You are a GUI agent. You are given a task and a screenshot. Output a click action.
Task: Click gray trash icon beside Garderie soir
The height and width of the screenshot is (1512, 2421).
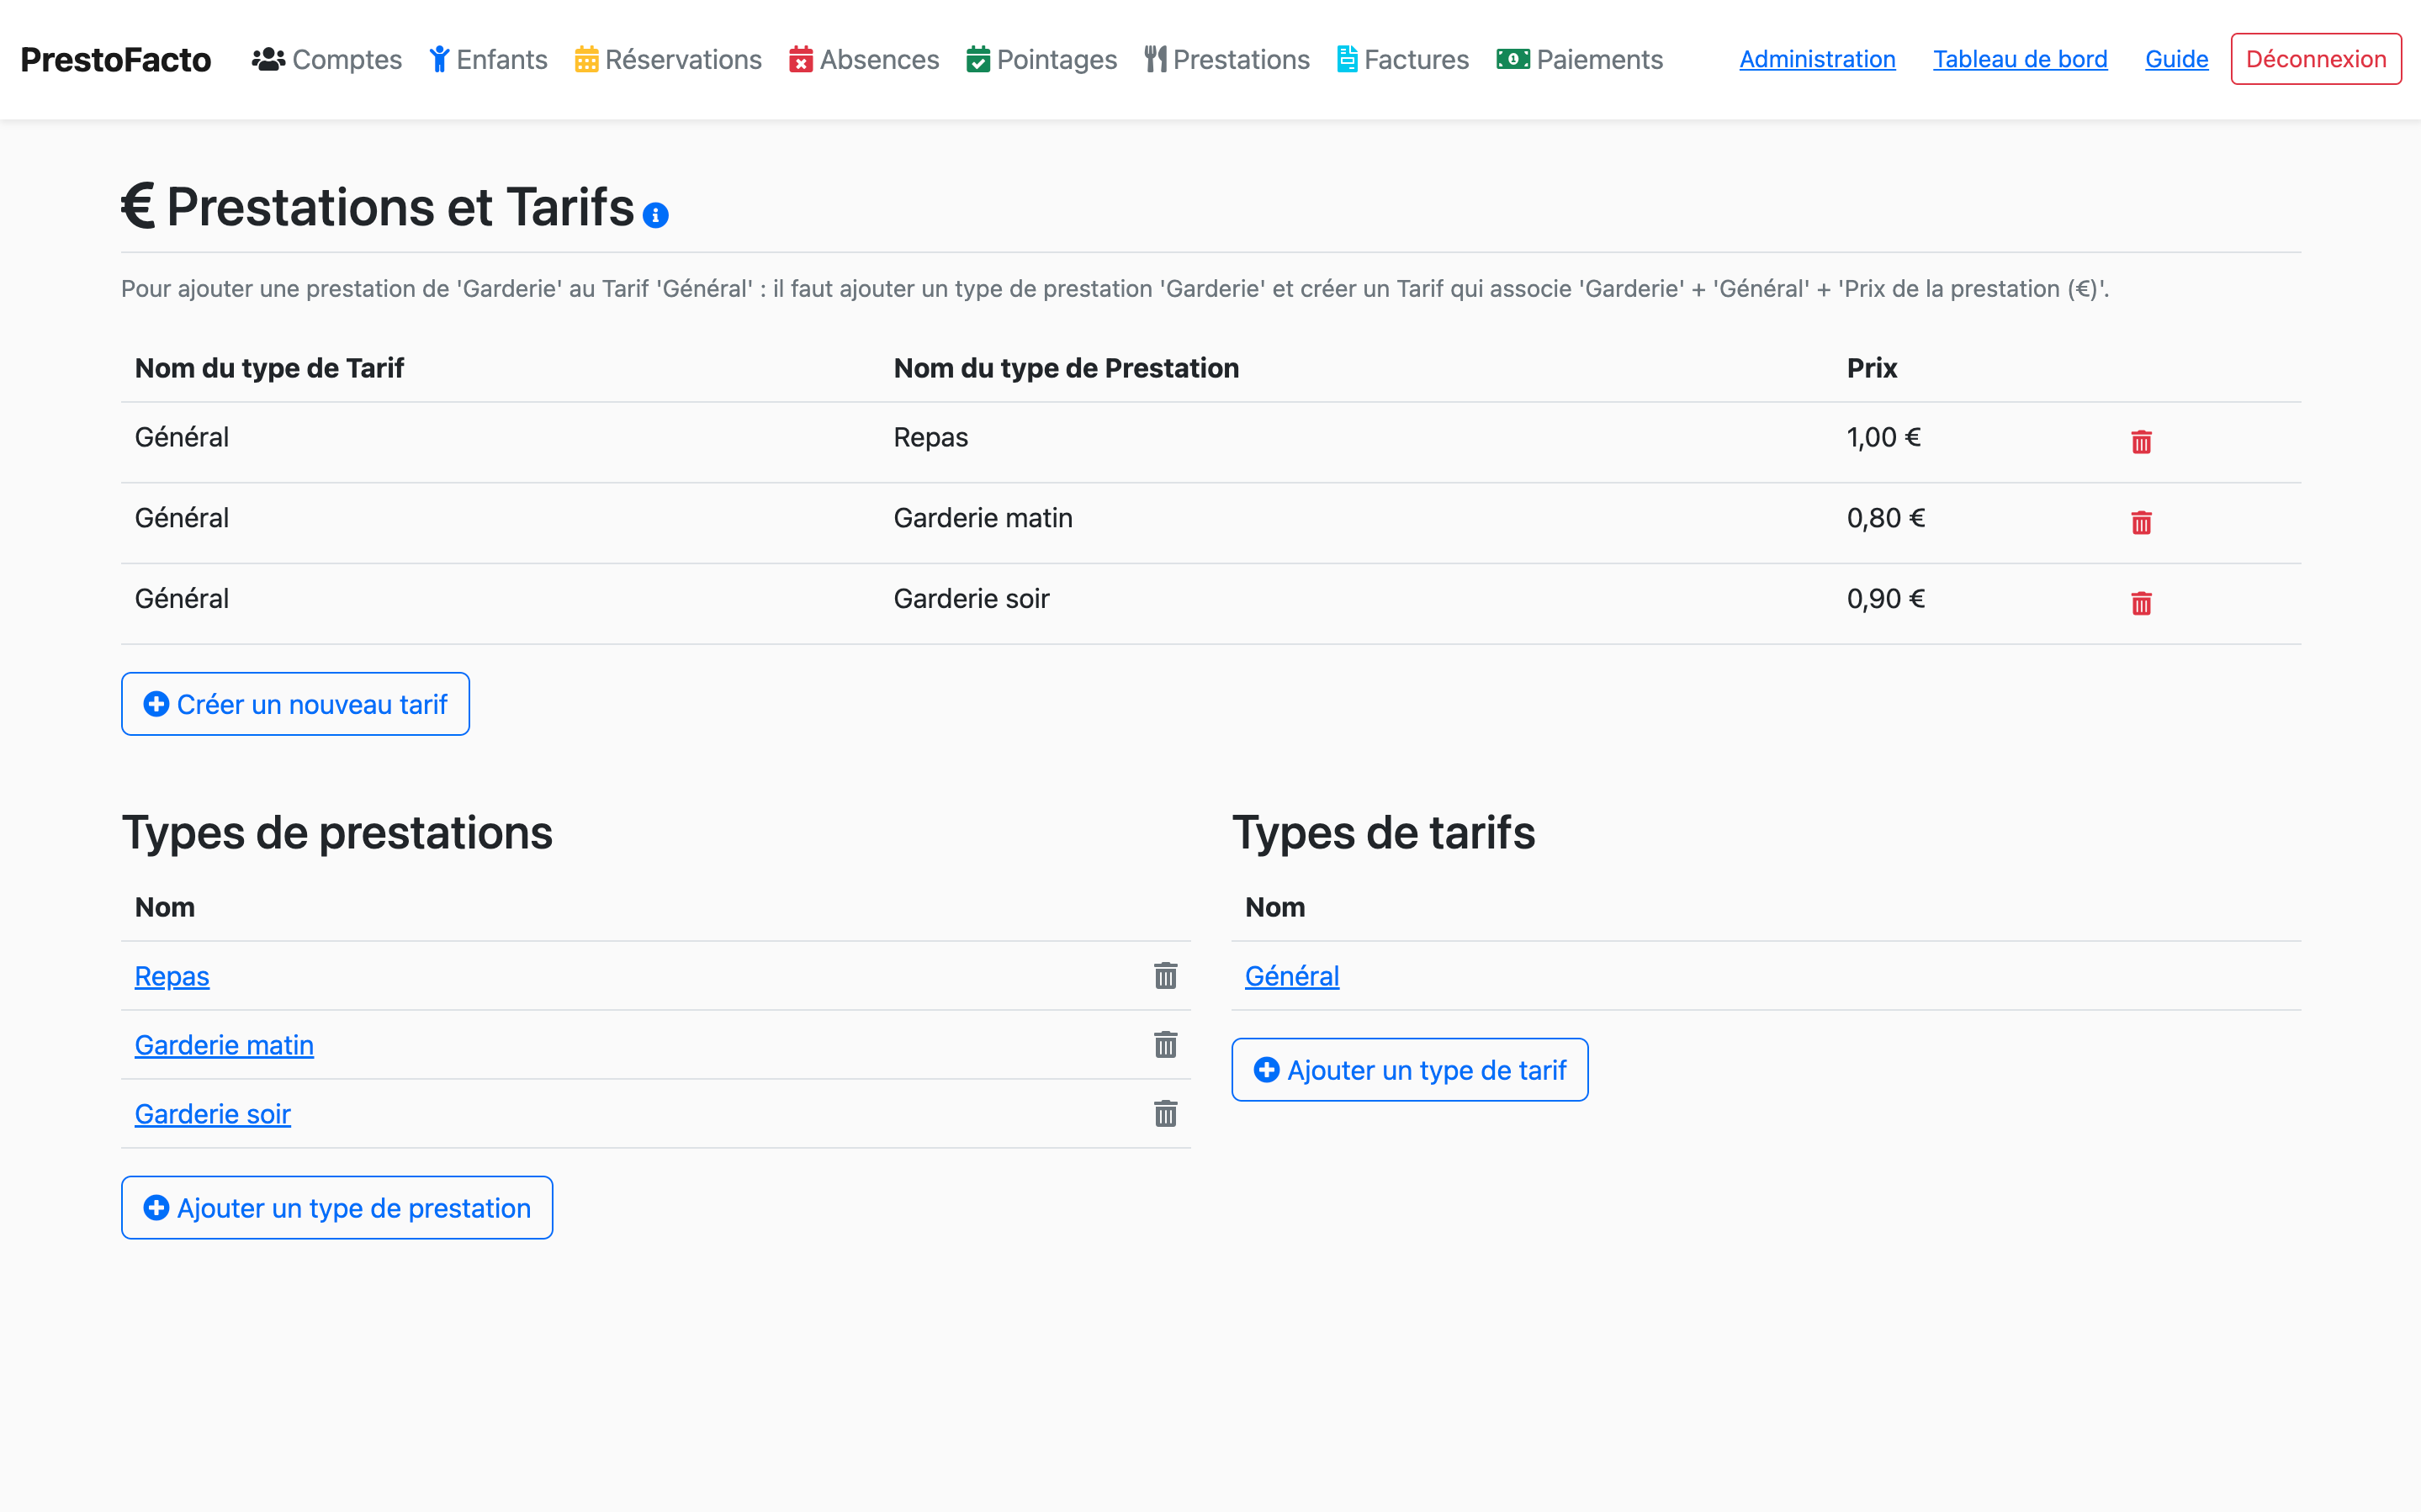pyautogui.click(x=1165, y=1114)
